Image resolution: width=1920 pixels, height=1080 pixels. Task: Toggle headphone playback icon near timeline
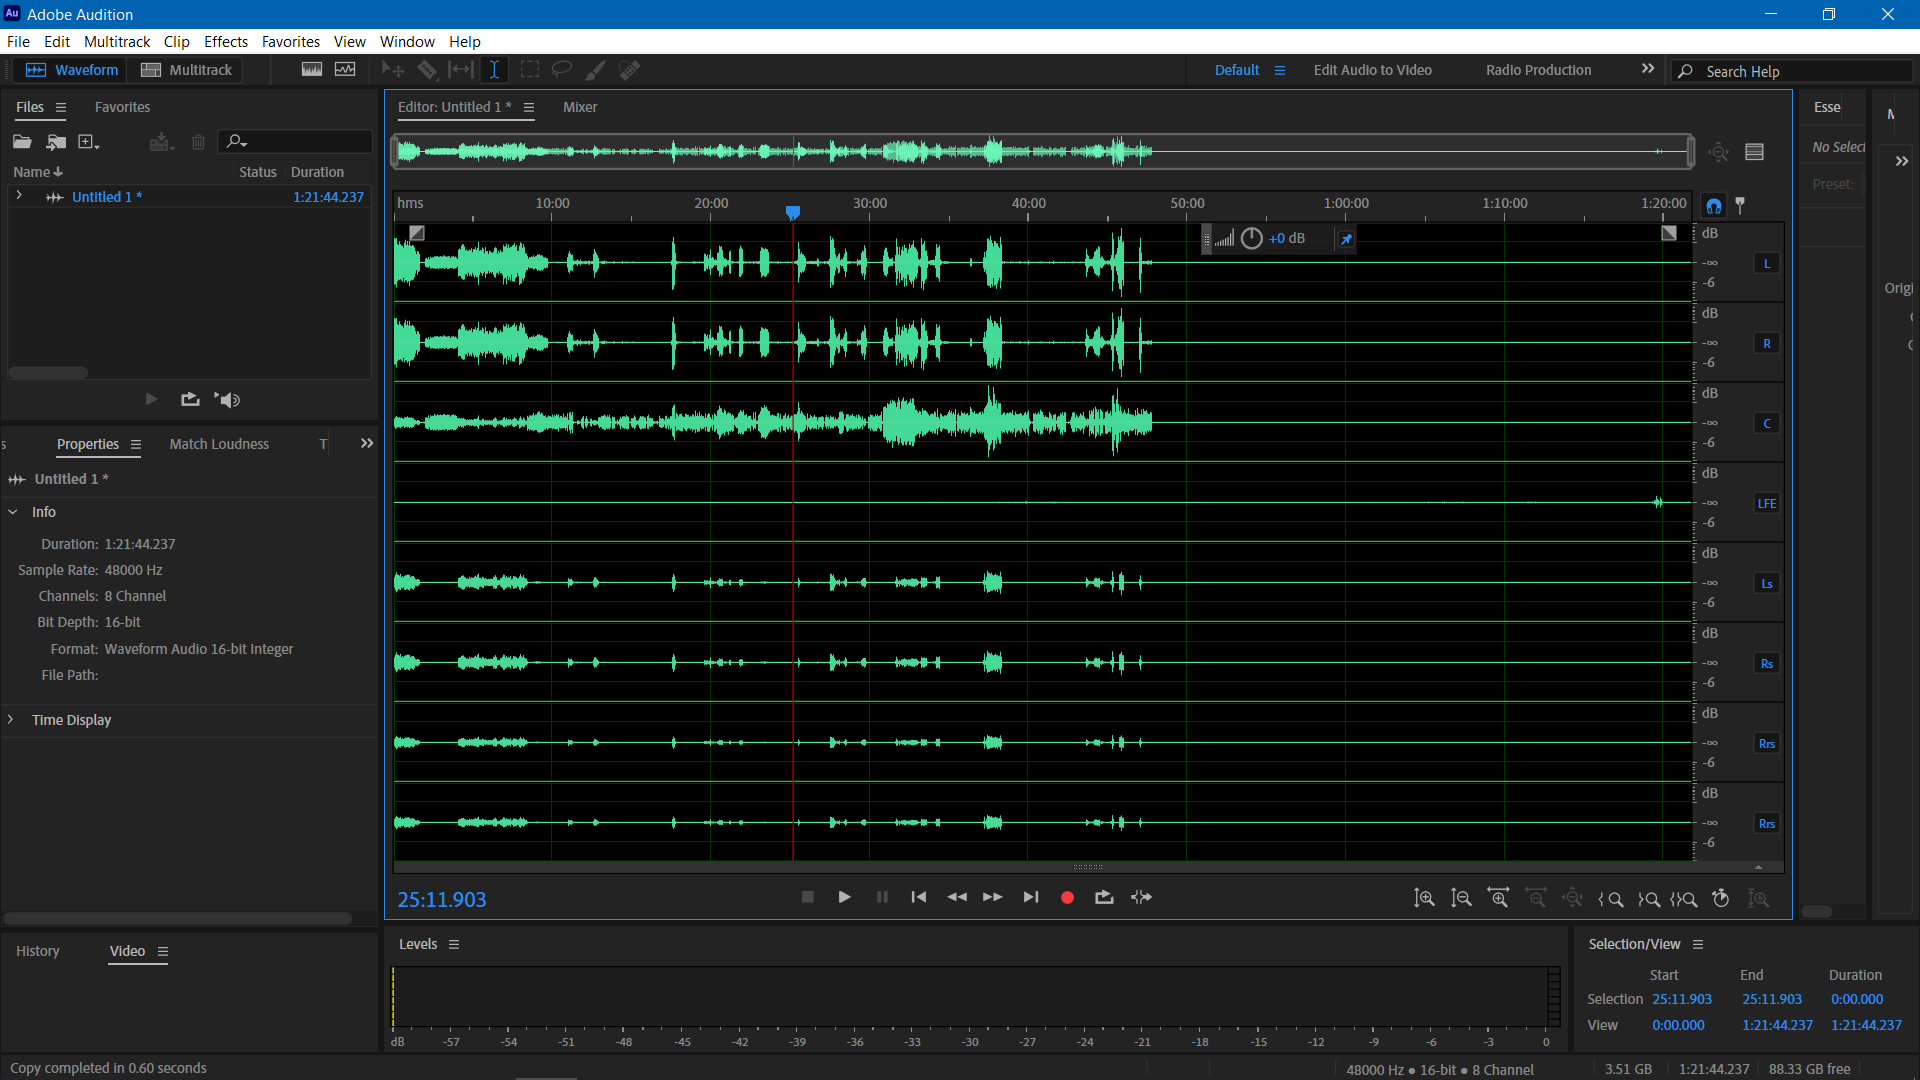pos(1714,205)
